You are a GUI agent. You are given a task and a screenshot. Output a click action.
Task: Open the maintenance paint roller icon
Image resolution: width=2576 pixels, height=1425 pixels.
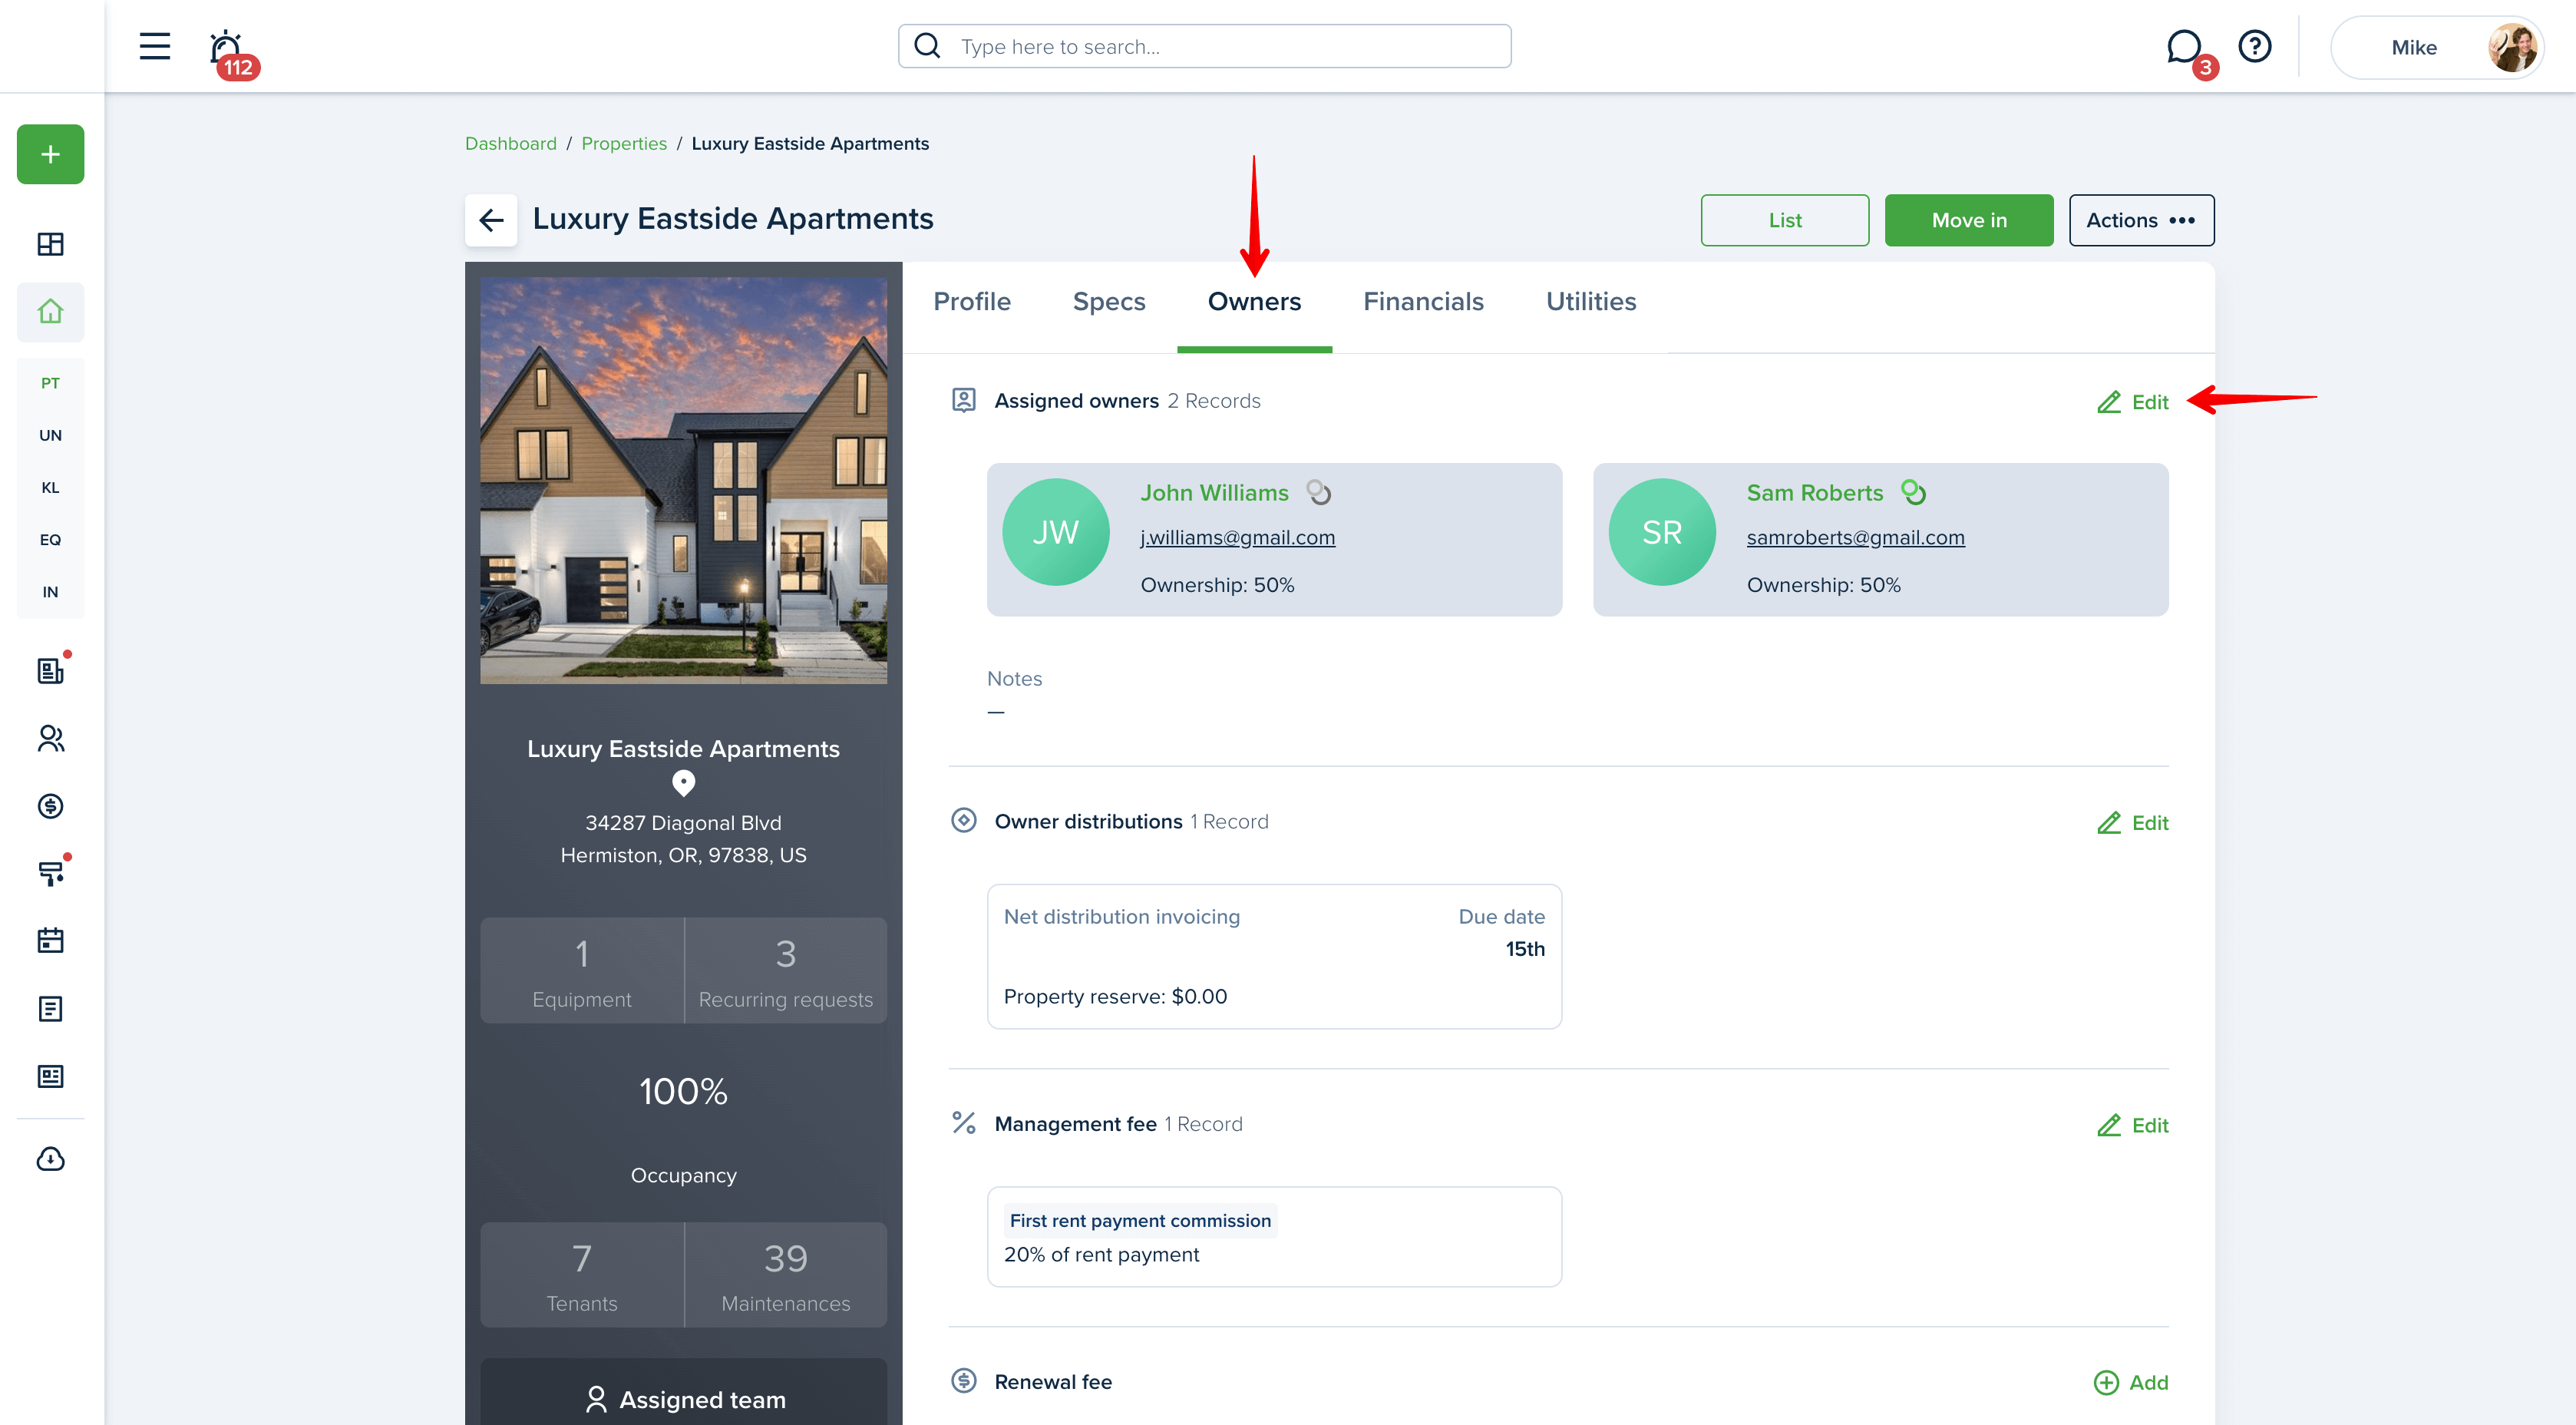[x=50, y=873]
